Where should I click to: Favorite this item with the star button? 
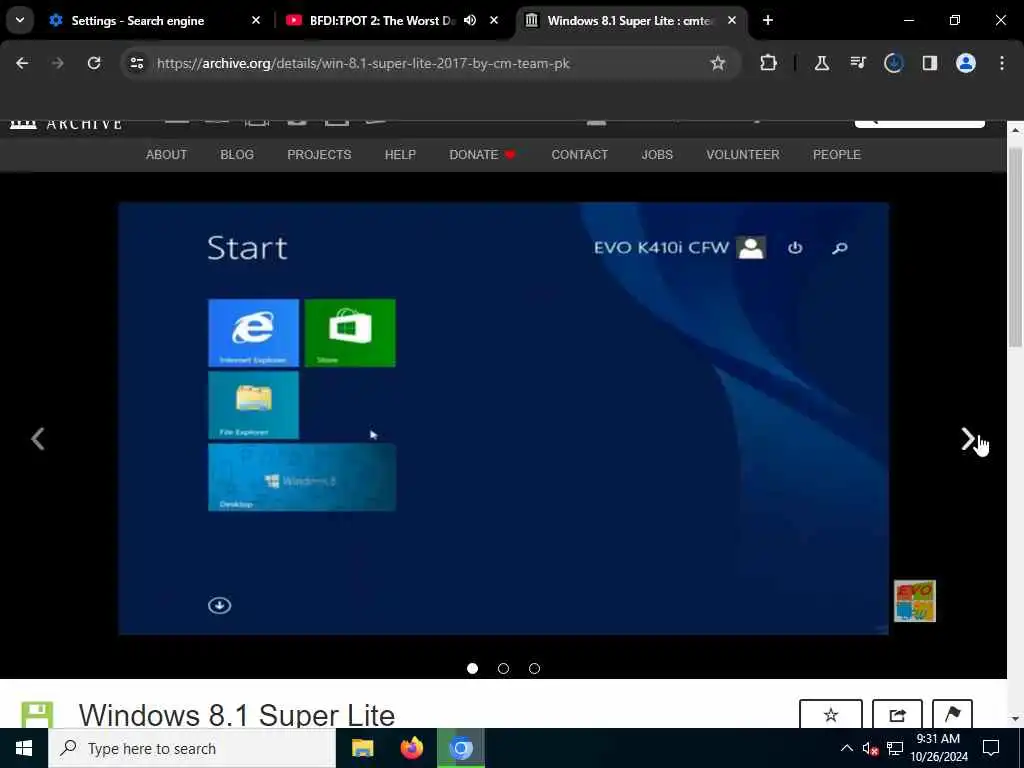coord(831,714)
